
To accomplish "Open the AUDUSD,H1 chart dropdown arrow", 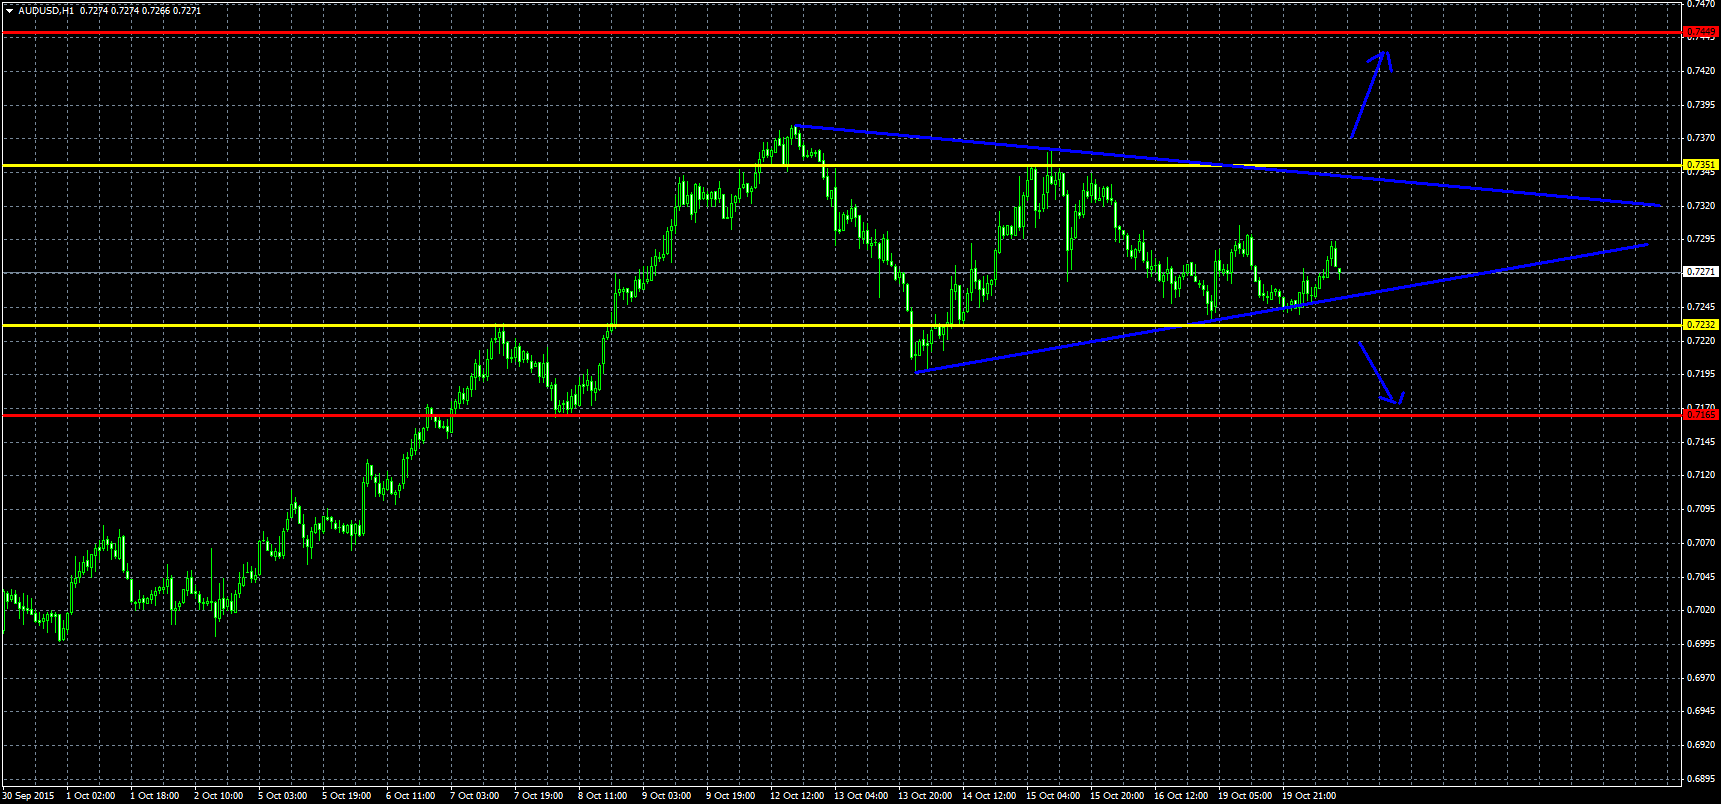I will pos(9,11).
